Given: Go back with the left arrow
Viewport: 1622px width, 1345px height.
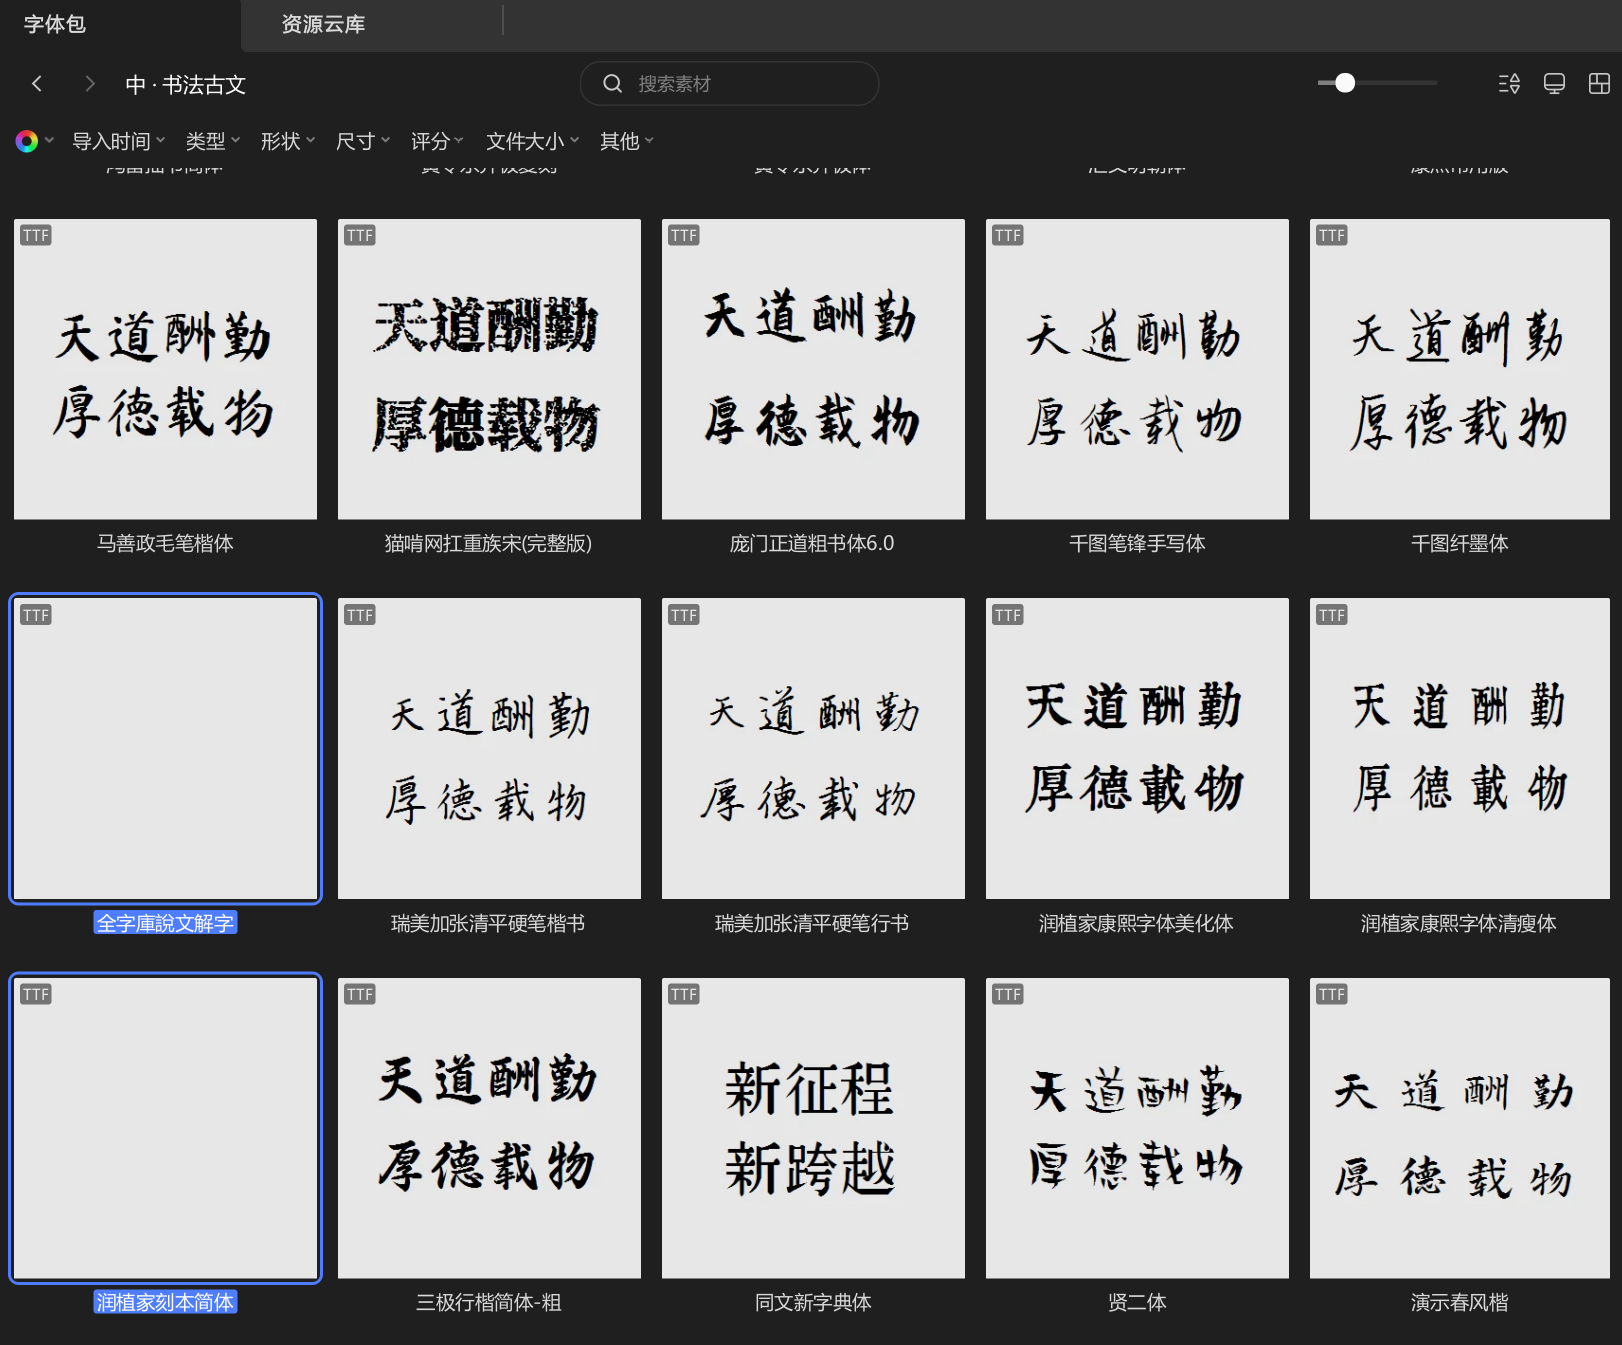Looking at the screenshot, I should tap(37, 84).
